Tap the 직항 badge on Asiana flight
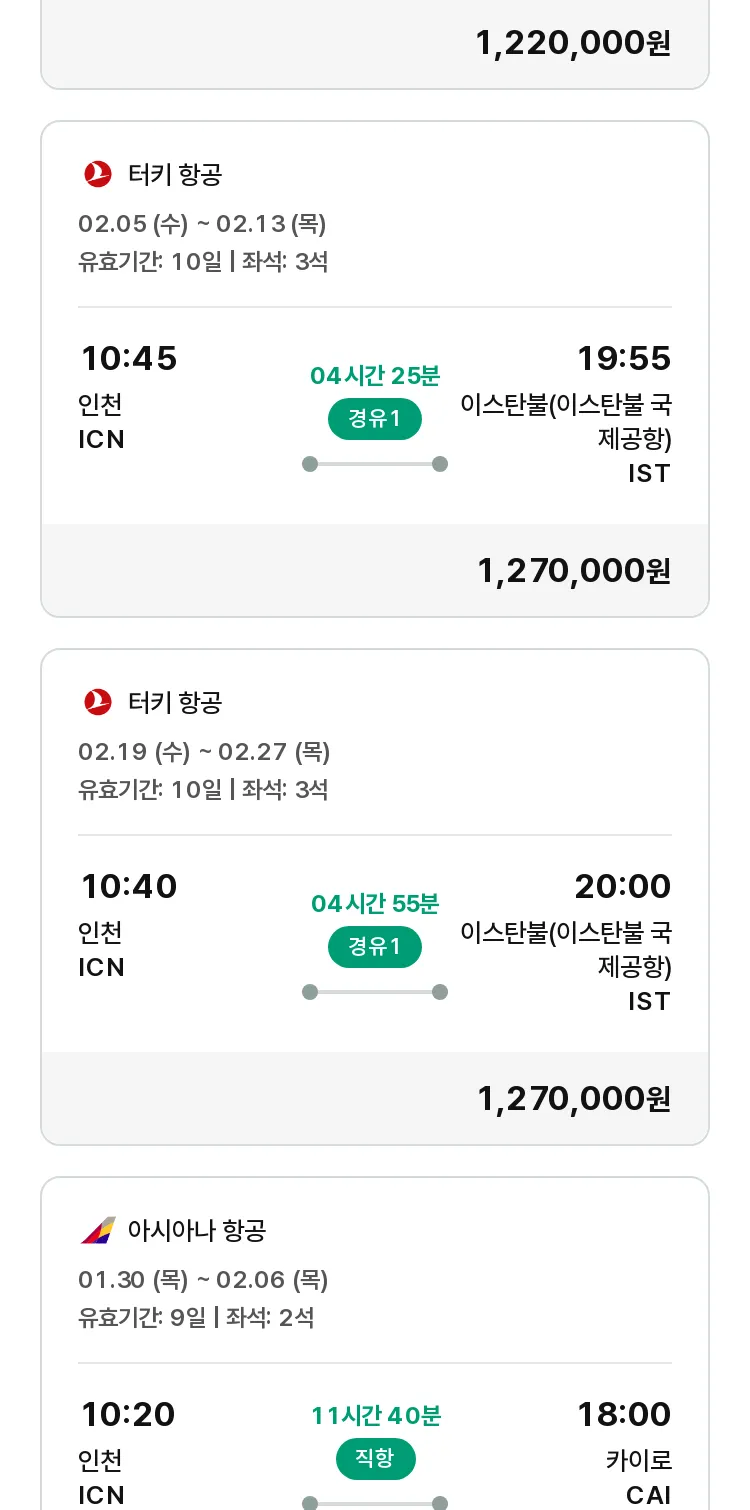This screenshot has height=1510, width=750. pos(375,1459)
